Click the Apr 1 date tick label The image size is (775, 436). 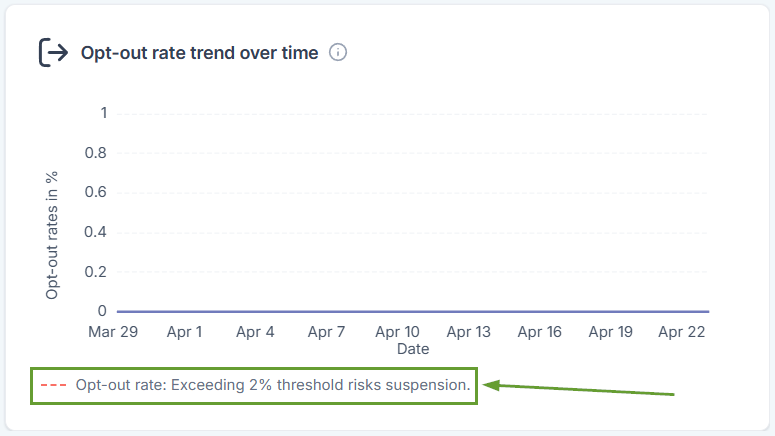coord(185,332)
